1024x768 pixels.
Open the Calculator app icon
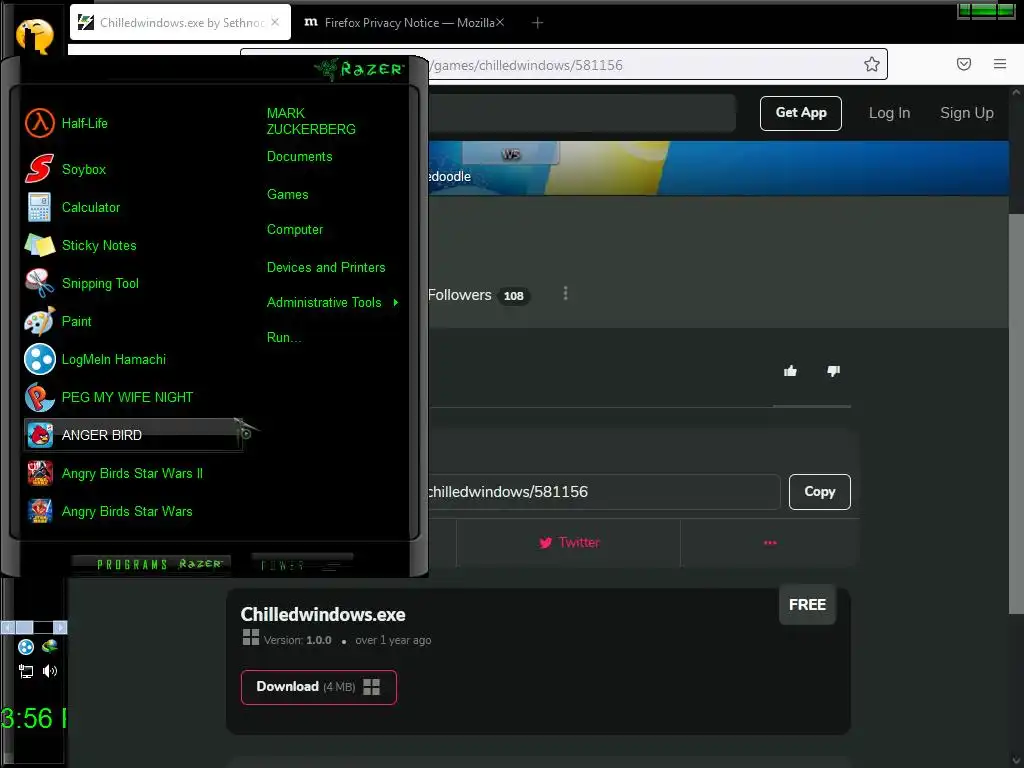[x=39, y=208]
